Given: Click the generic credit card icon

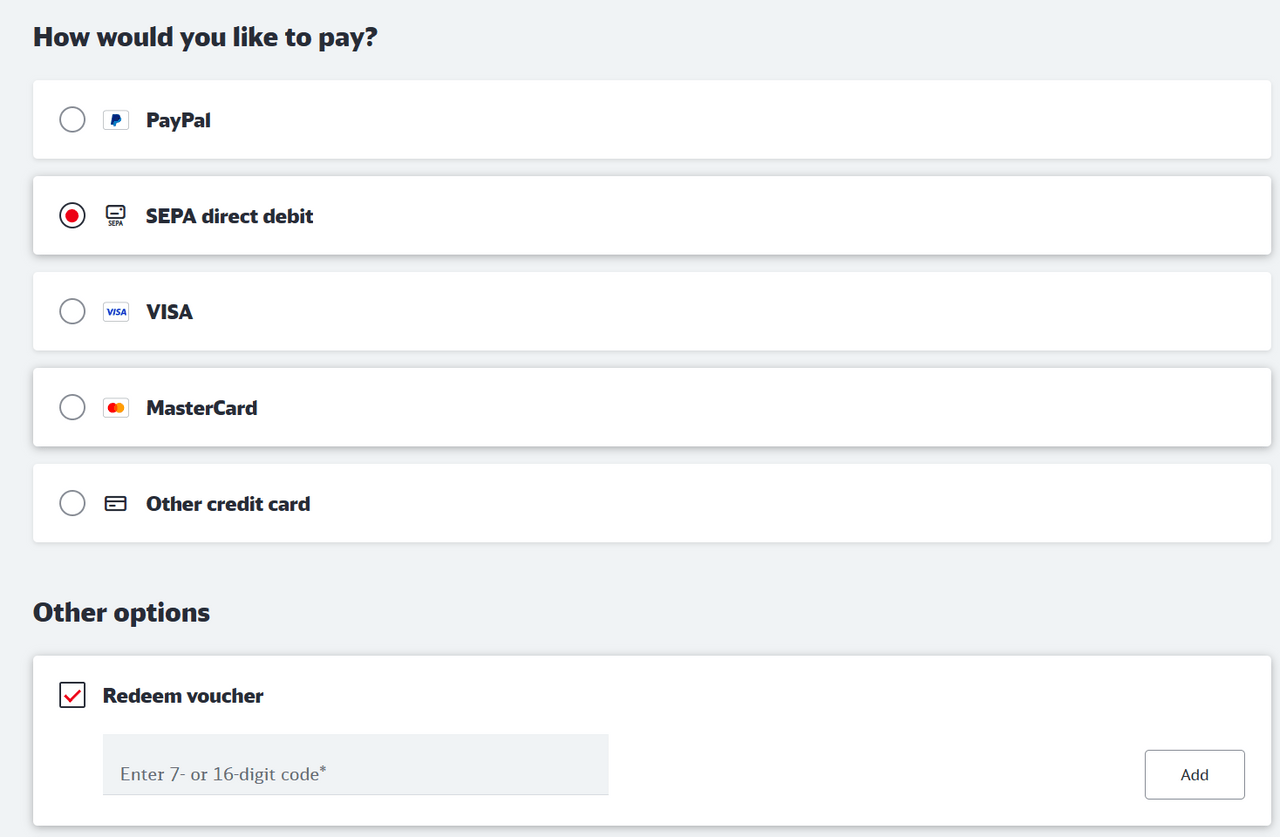Looking at the screenshot, I should 116,504.
